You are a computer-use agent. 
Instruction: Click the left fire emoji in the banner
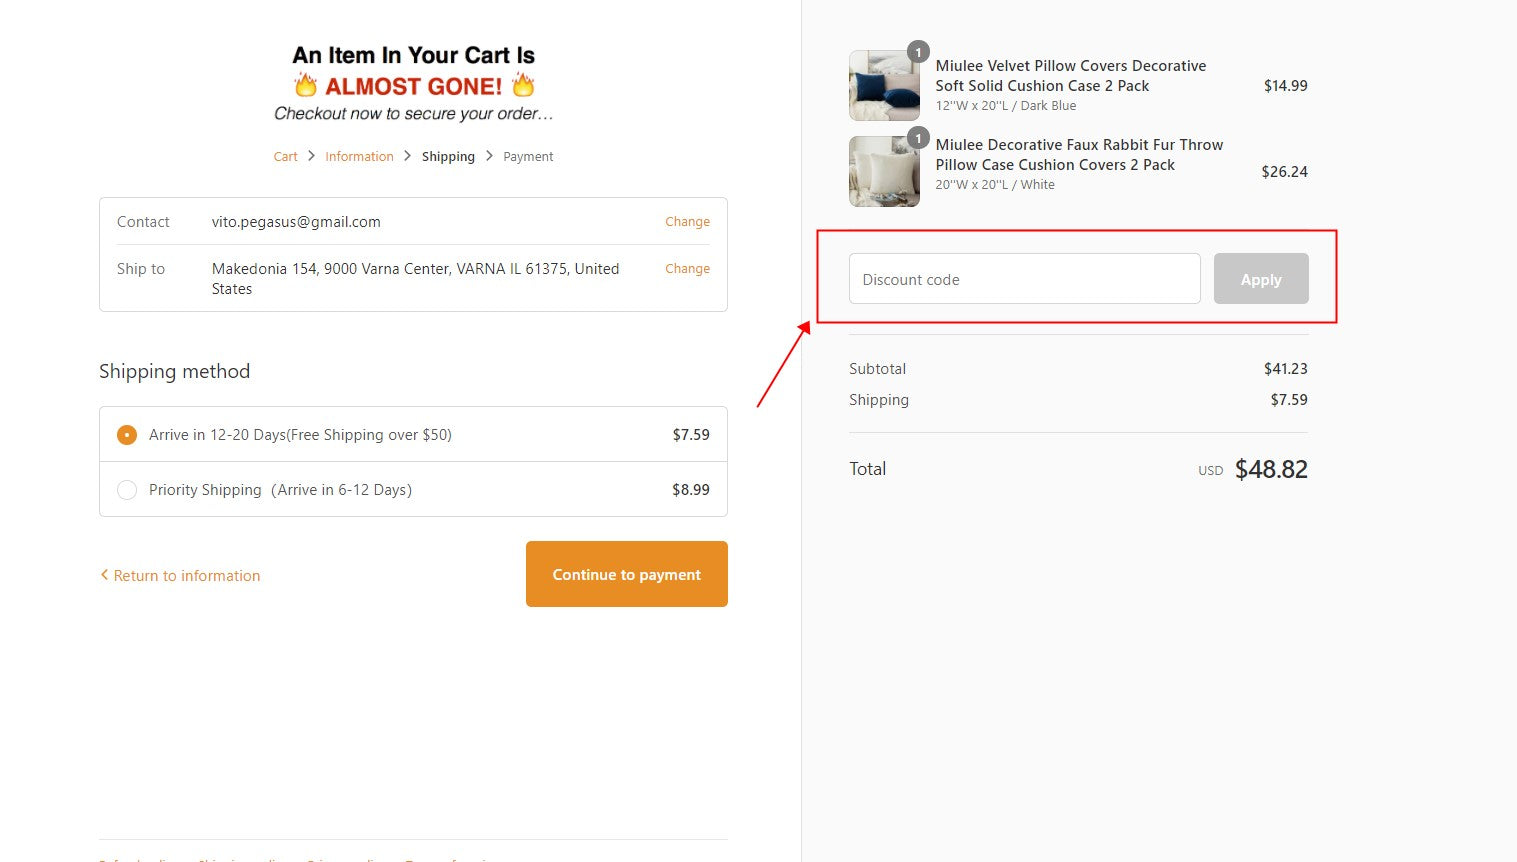coord(305,85)
